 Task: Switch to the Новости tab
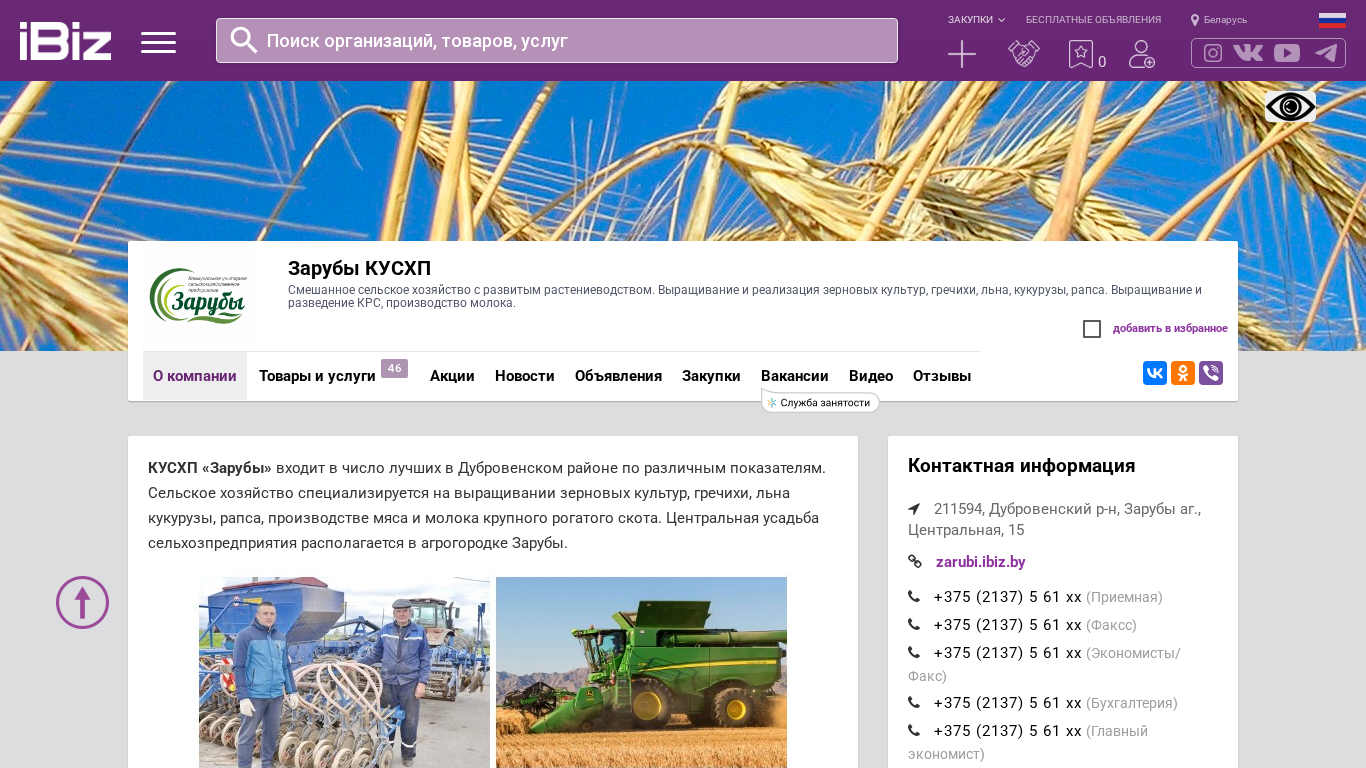click(525, 376)
